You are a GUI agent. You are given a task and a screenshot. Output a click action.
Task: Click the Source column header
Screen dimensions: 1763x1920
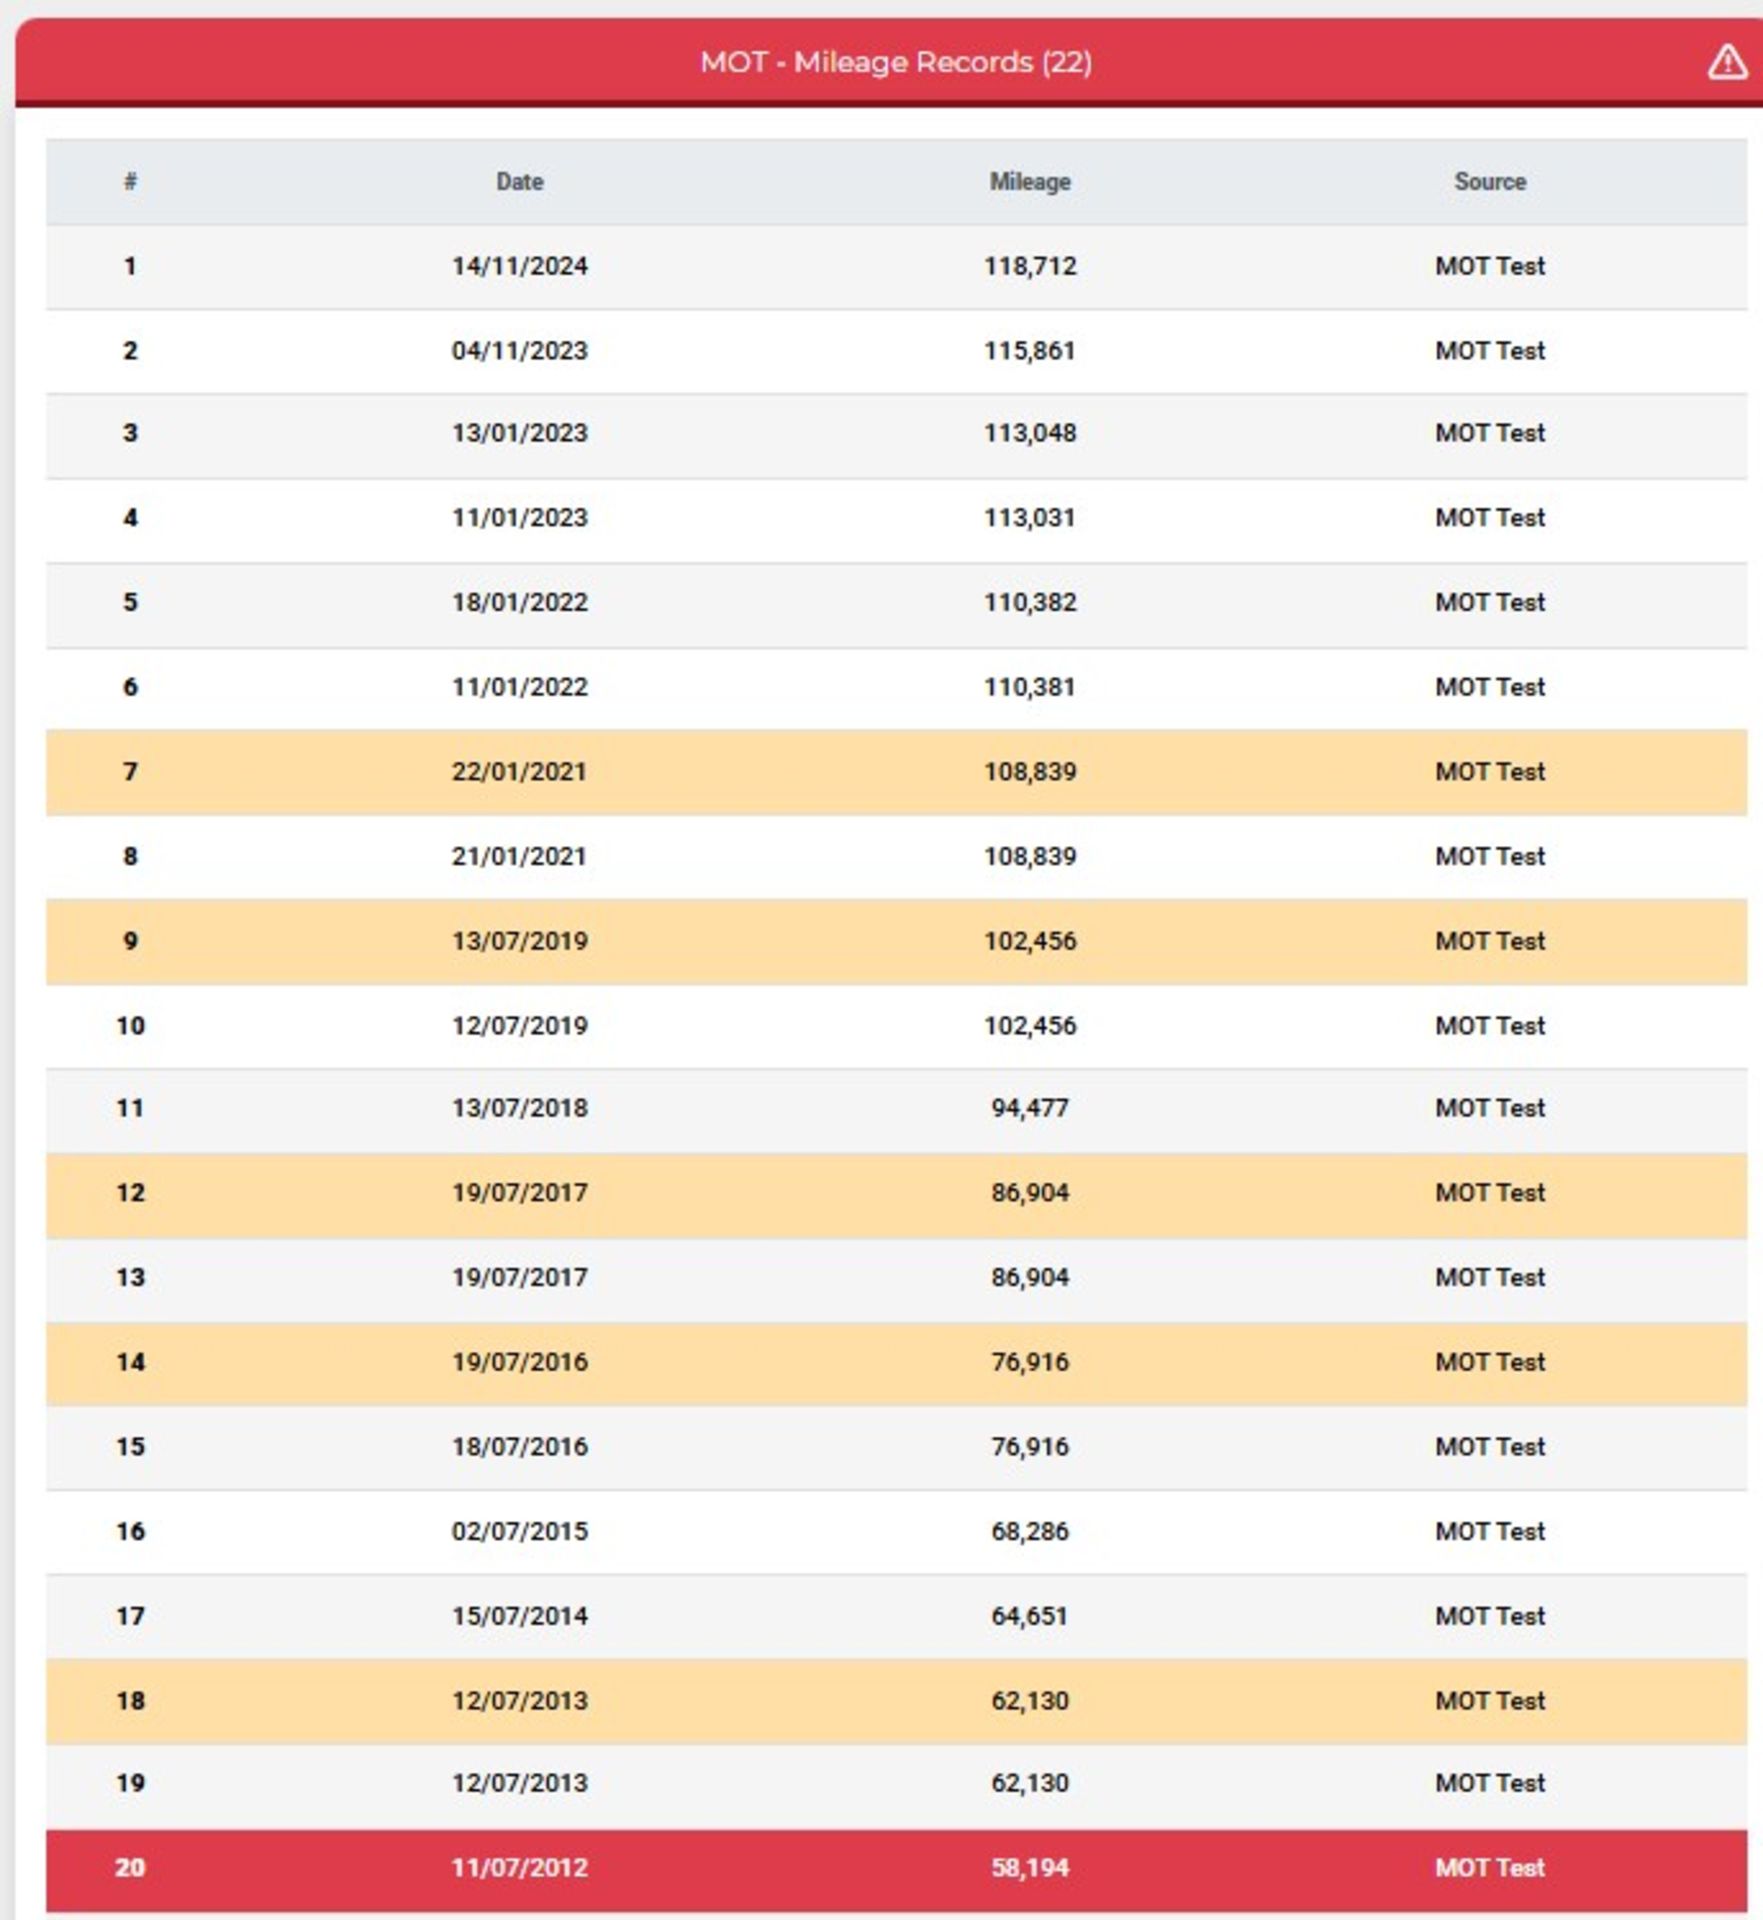coord(1490,182)
